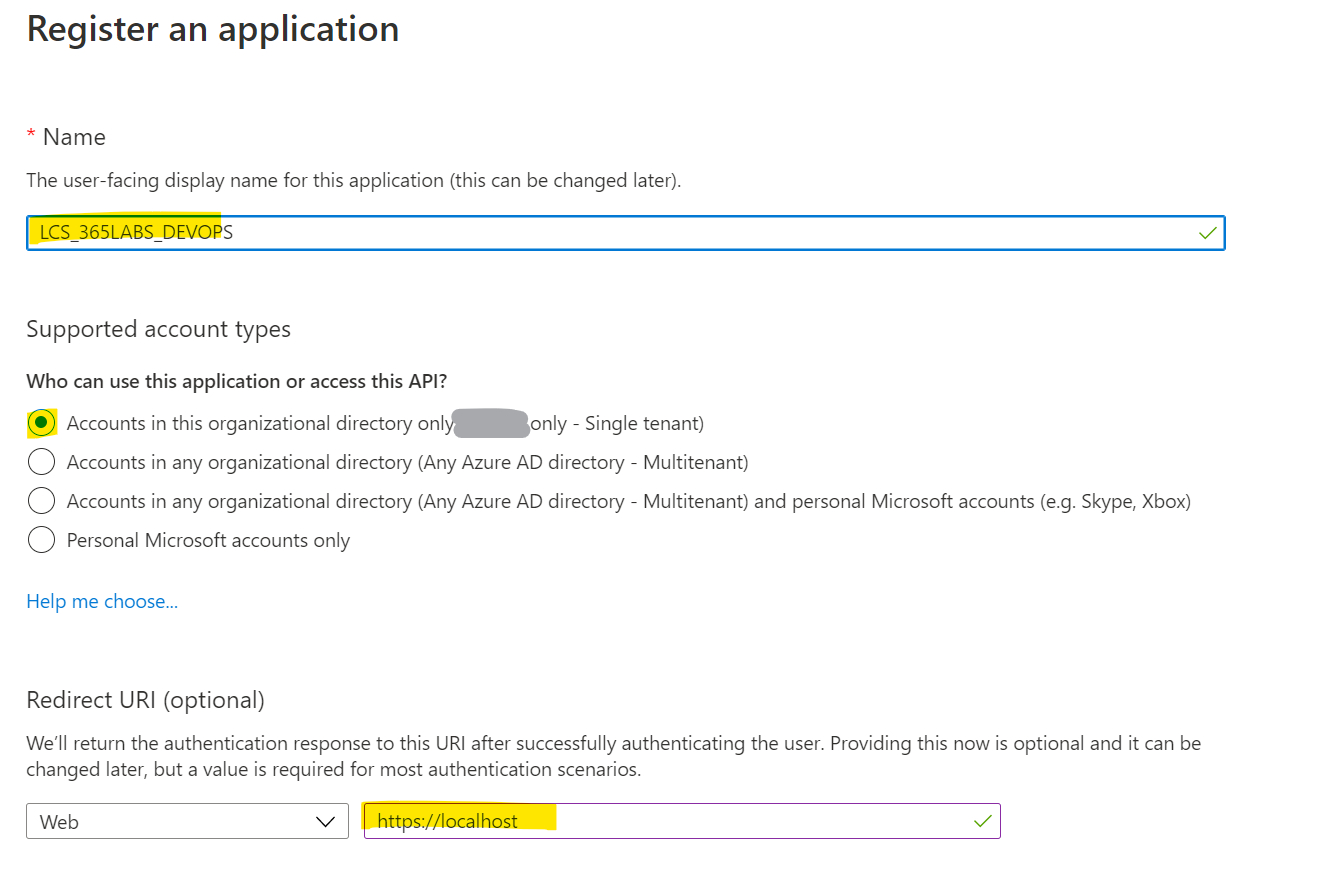Click the required asterisk Name label
Image resolution: width=1335 pixels, height=895 pixels.
pyautogui.click(x=66, y=137)
